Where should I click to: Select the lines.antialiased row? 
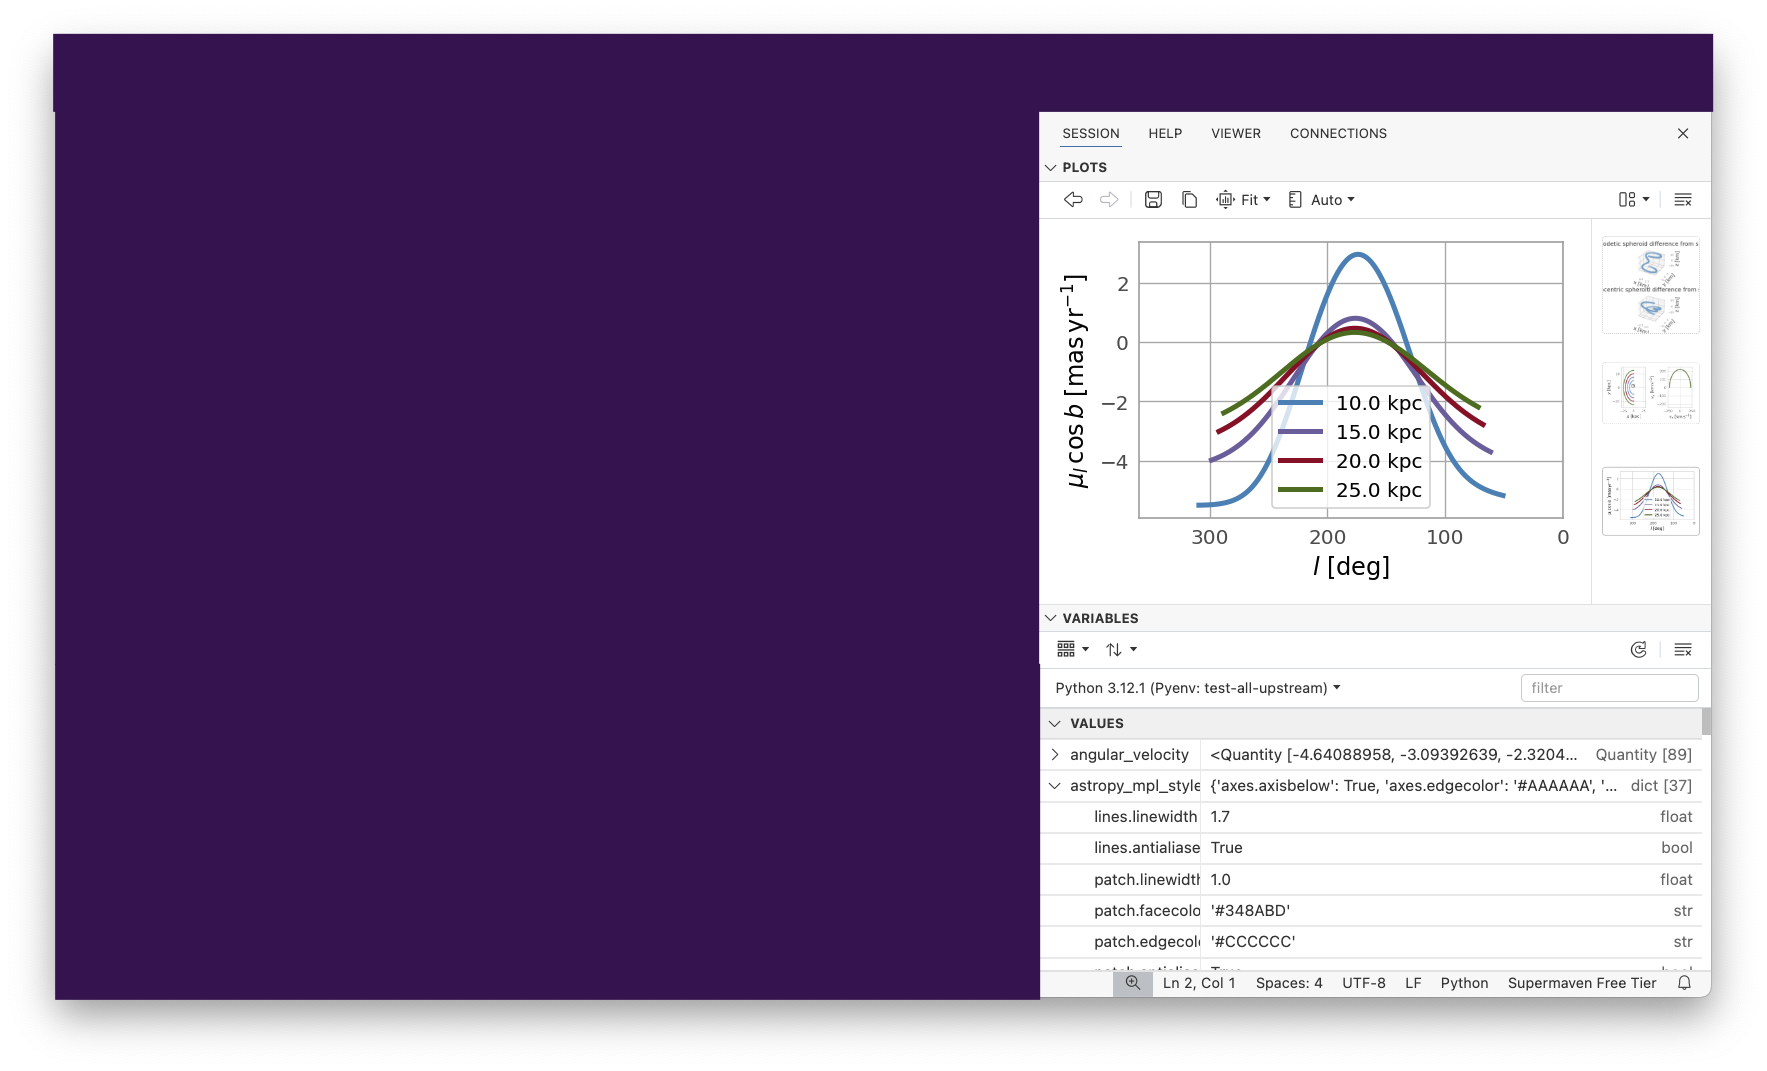click(1371, 848)
